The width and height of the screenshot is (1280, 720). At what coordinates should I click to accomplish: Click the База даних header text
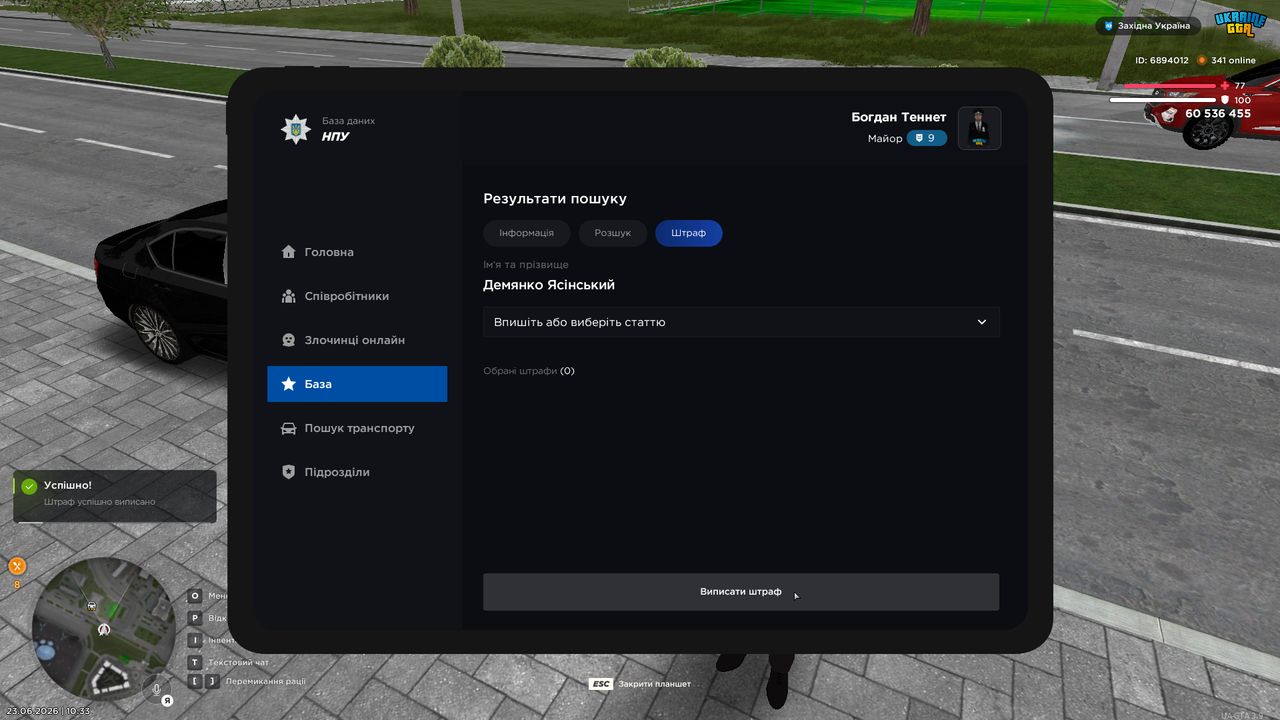pos(348,121)
